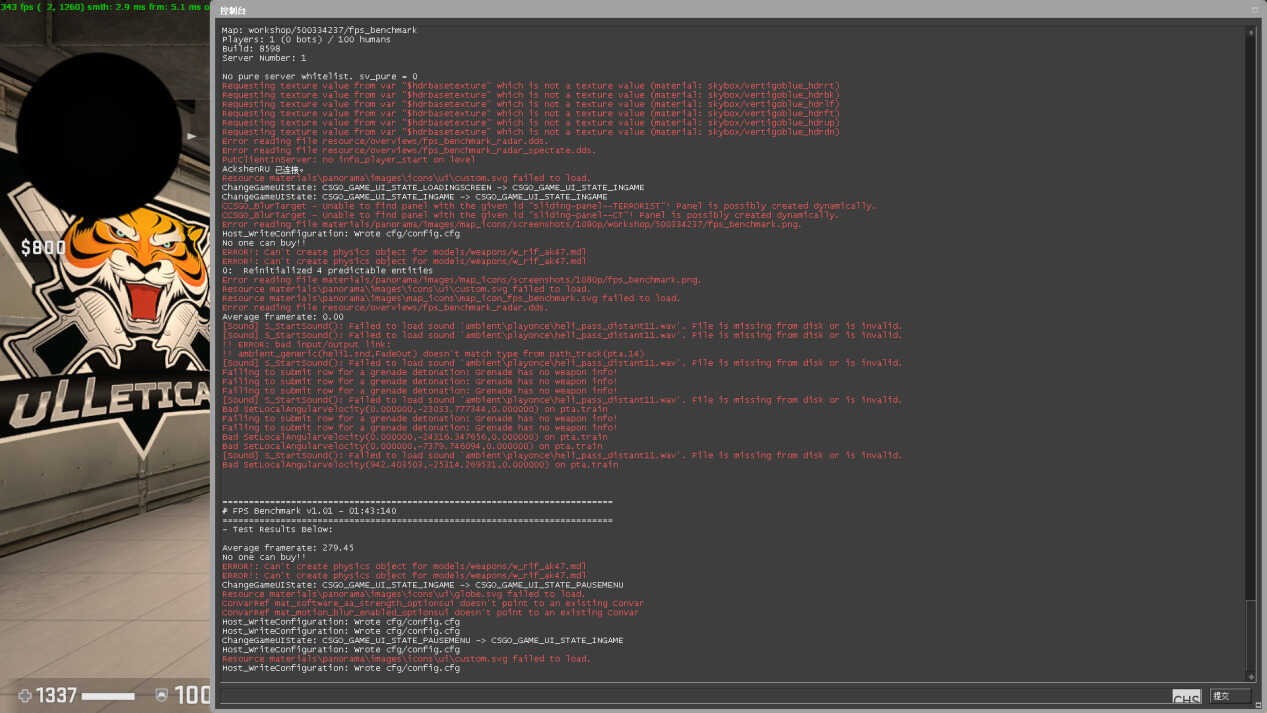Click the console resize grip in the corner

point(1260,706)
